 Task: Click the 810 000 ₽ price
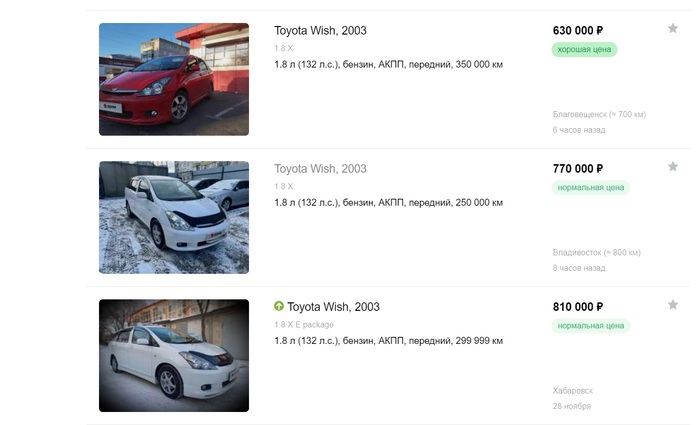click(x=577, y=307)
